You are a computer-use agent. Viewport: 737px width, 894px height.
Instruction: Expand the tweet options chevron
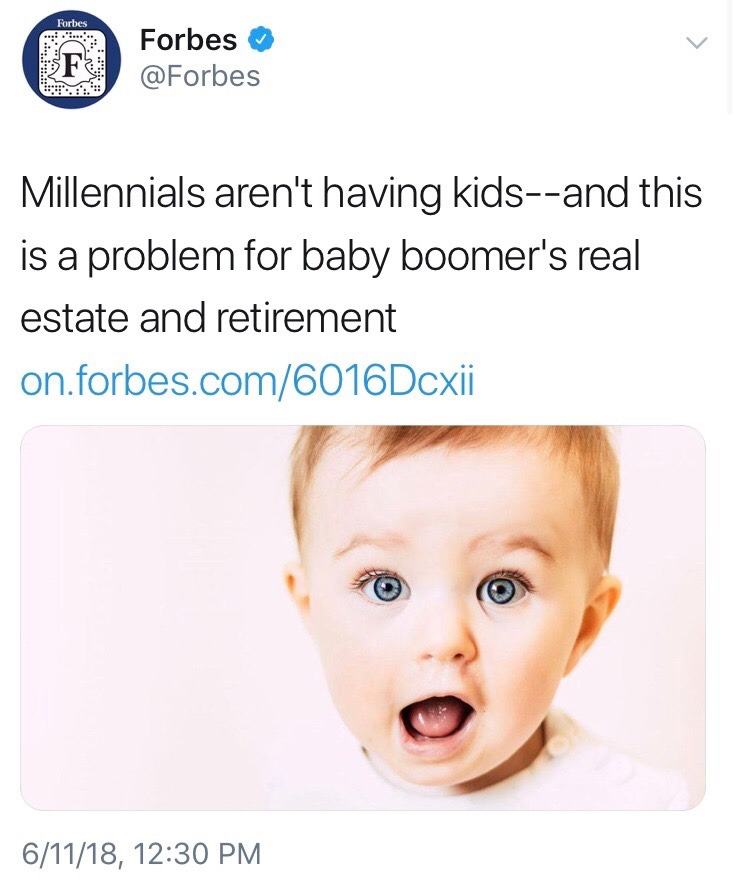pos(697,43)
